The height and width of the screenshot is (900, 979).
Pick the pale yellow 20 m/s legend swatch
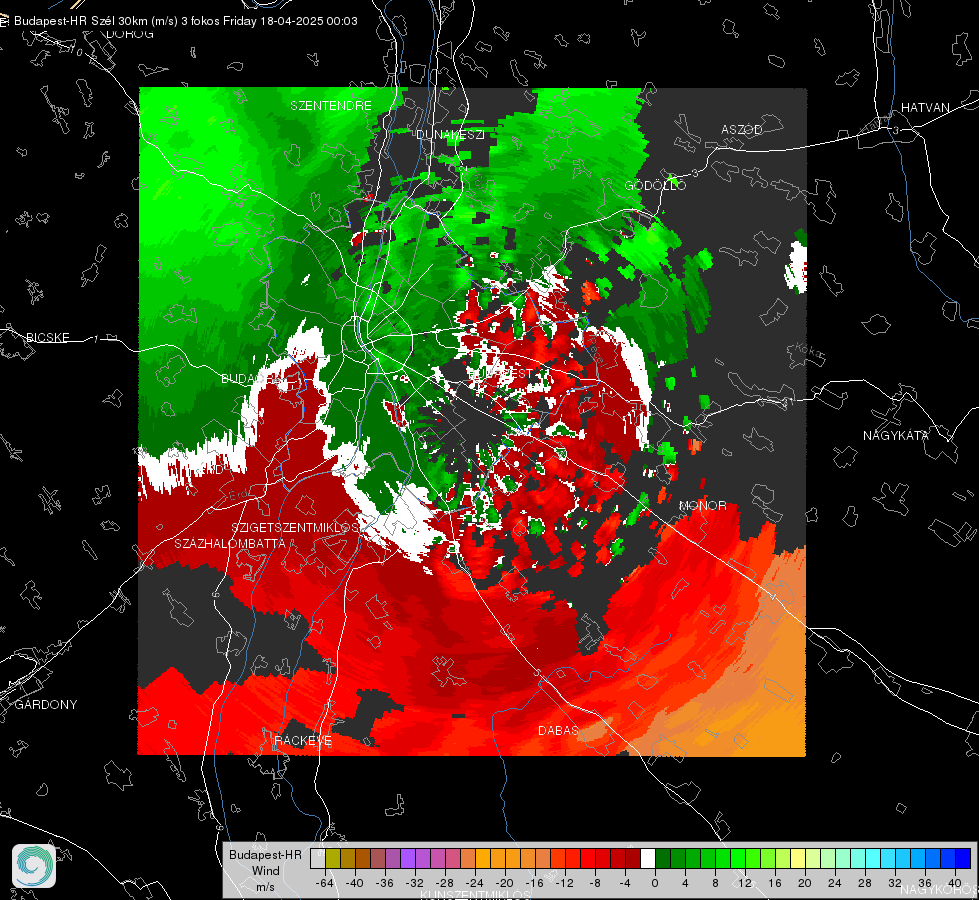798,858
